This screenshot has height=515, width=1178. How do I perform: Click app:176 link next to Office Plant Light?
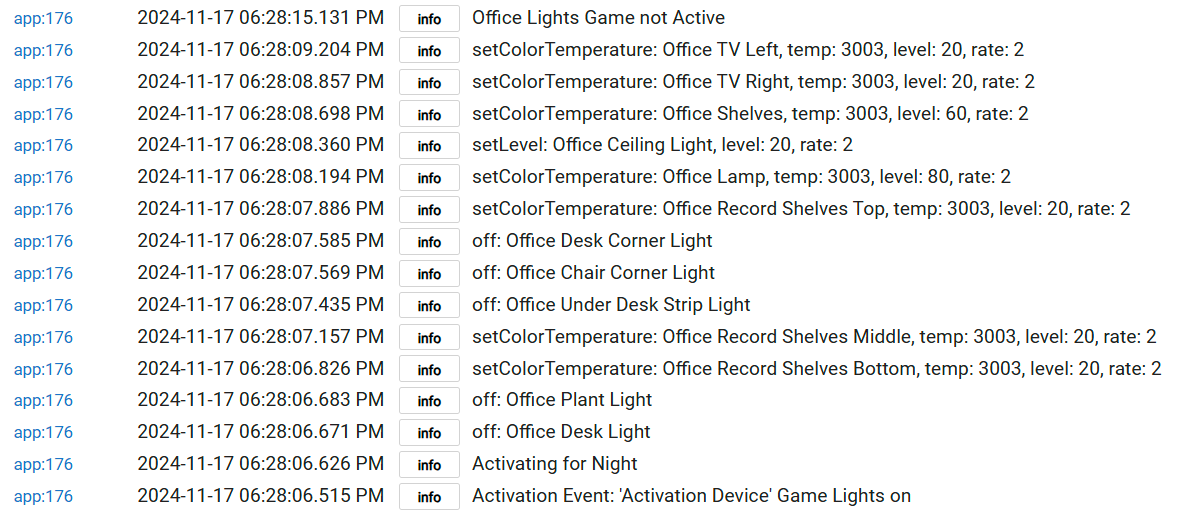pos(43,401)
